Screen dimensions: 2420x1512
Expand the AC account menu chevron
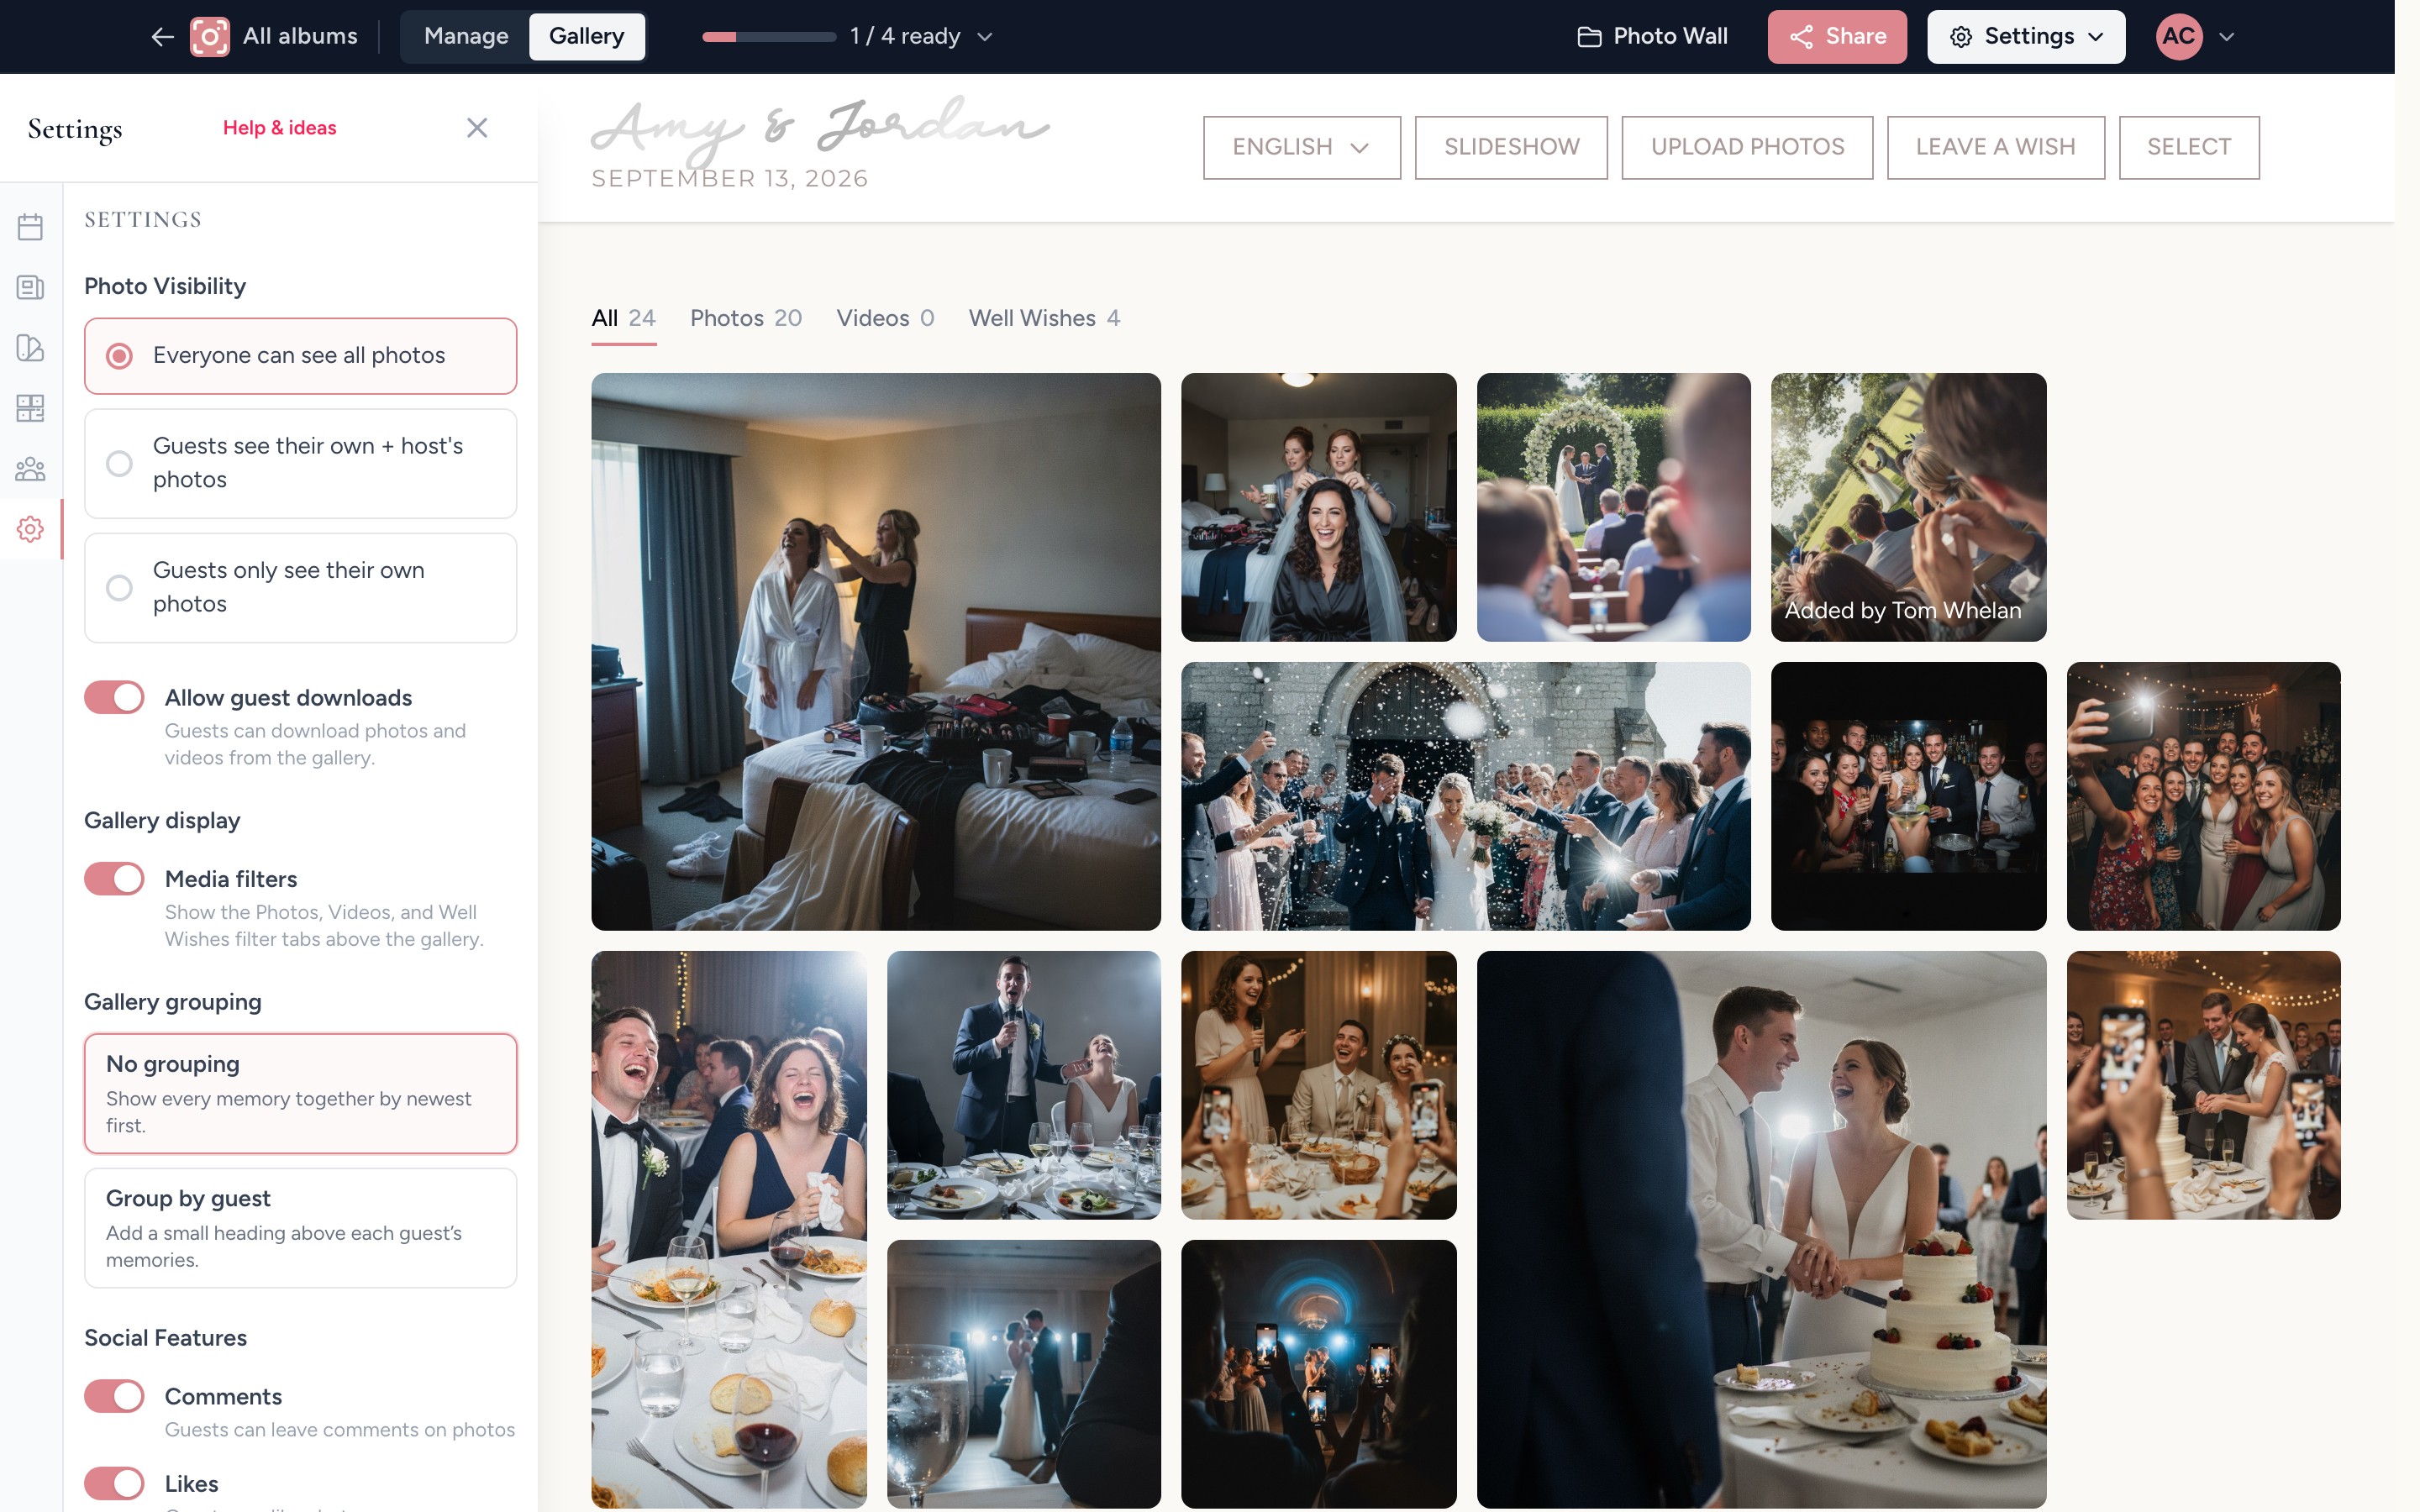pyautogui.click(x=2227, y=37)
